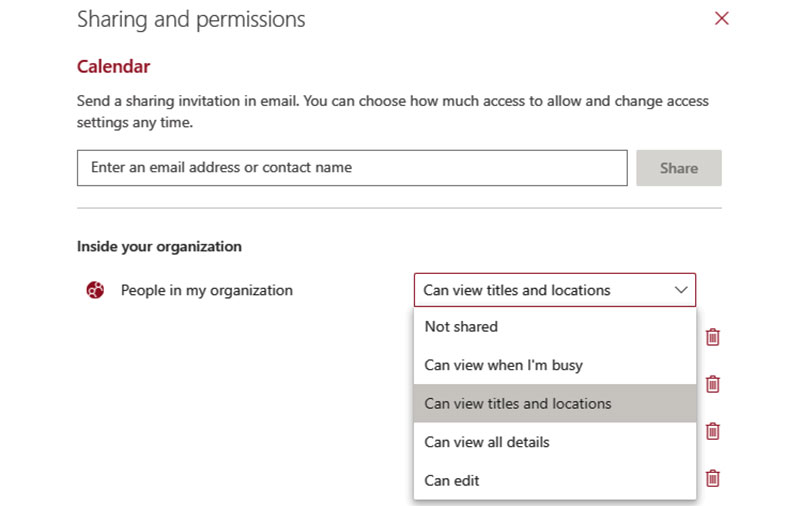Click the 'Inside your organization' section label

coord(159,246)
